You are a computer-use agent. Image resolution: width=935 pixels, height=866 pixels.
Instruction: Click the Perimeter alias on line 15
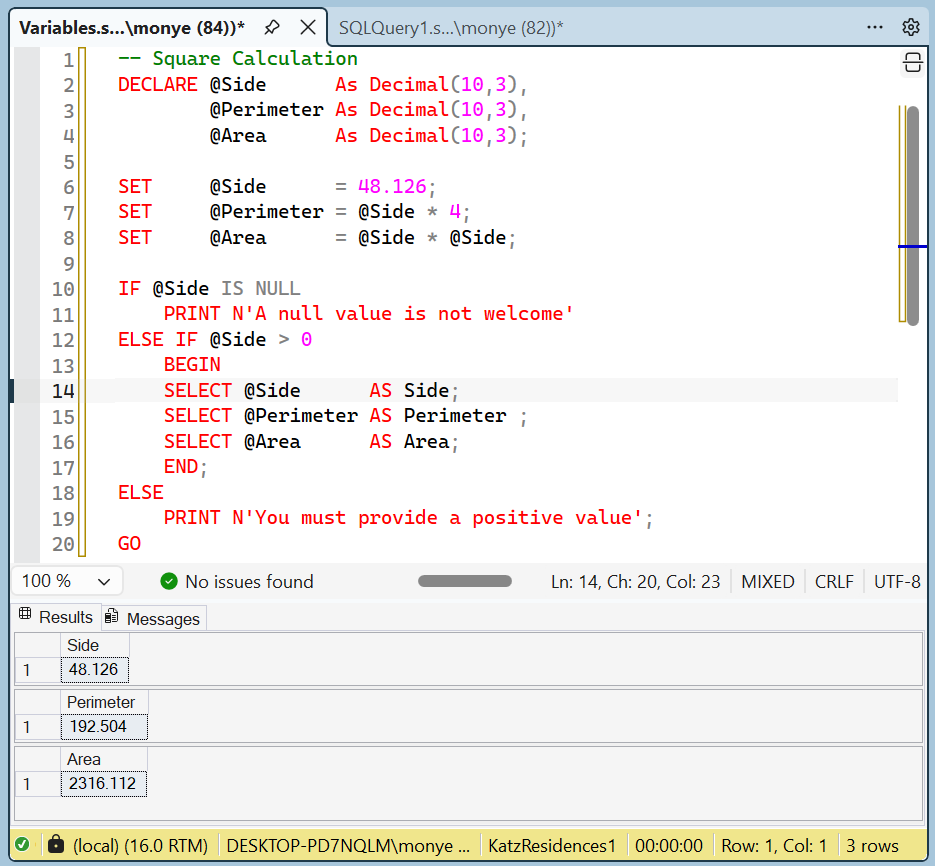455,416
